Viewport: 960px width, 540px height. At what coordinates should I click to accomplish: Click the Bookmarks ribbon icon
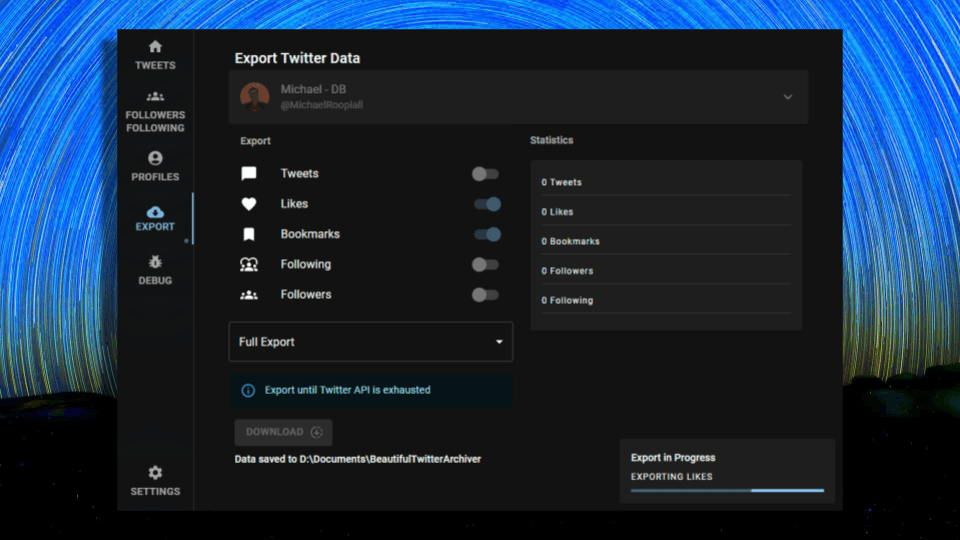click(x=249, y=234)
